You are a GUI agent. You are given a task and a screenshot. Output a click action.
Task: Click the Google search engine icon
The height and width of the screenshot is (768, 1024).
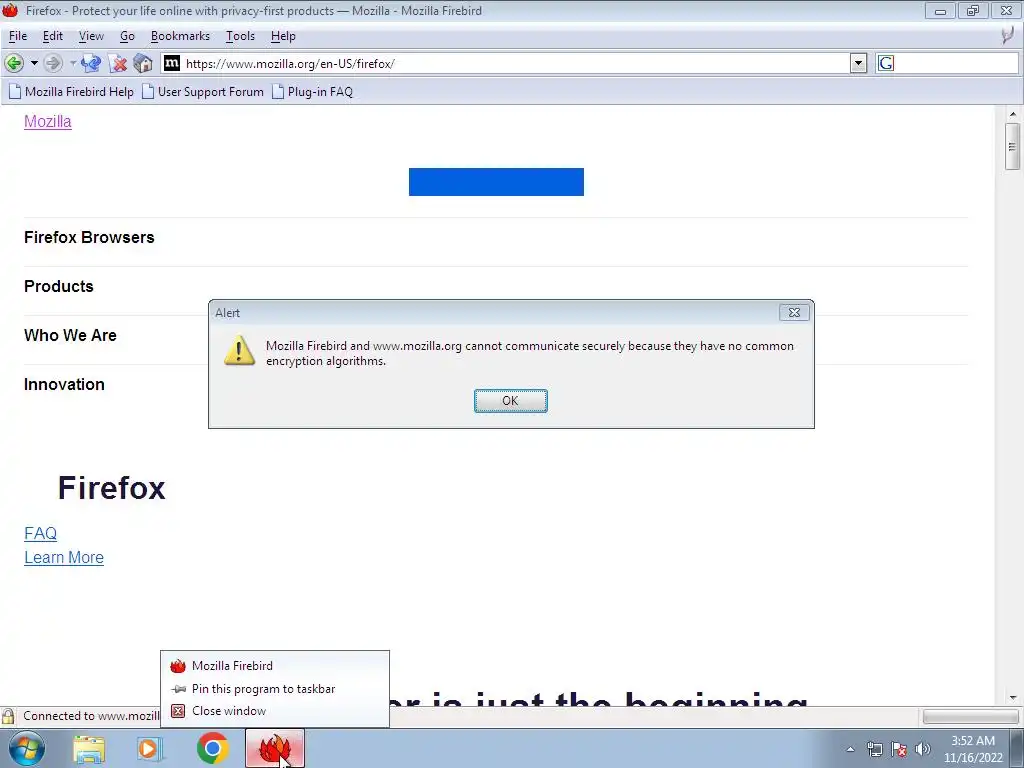(886, 63)
